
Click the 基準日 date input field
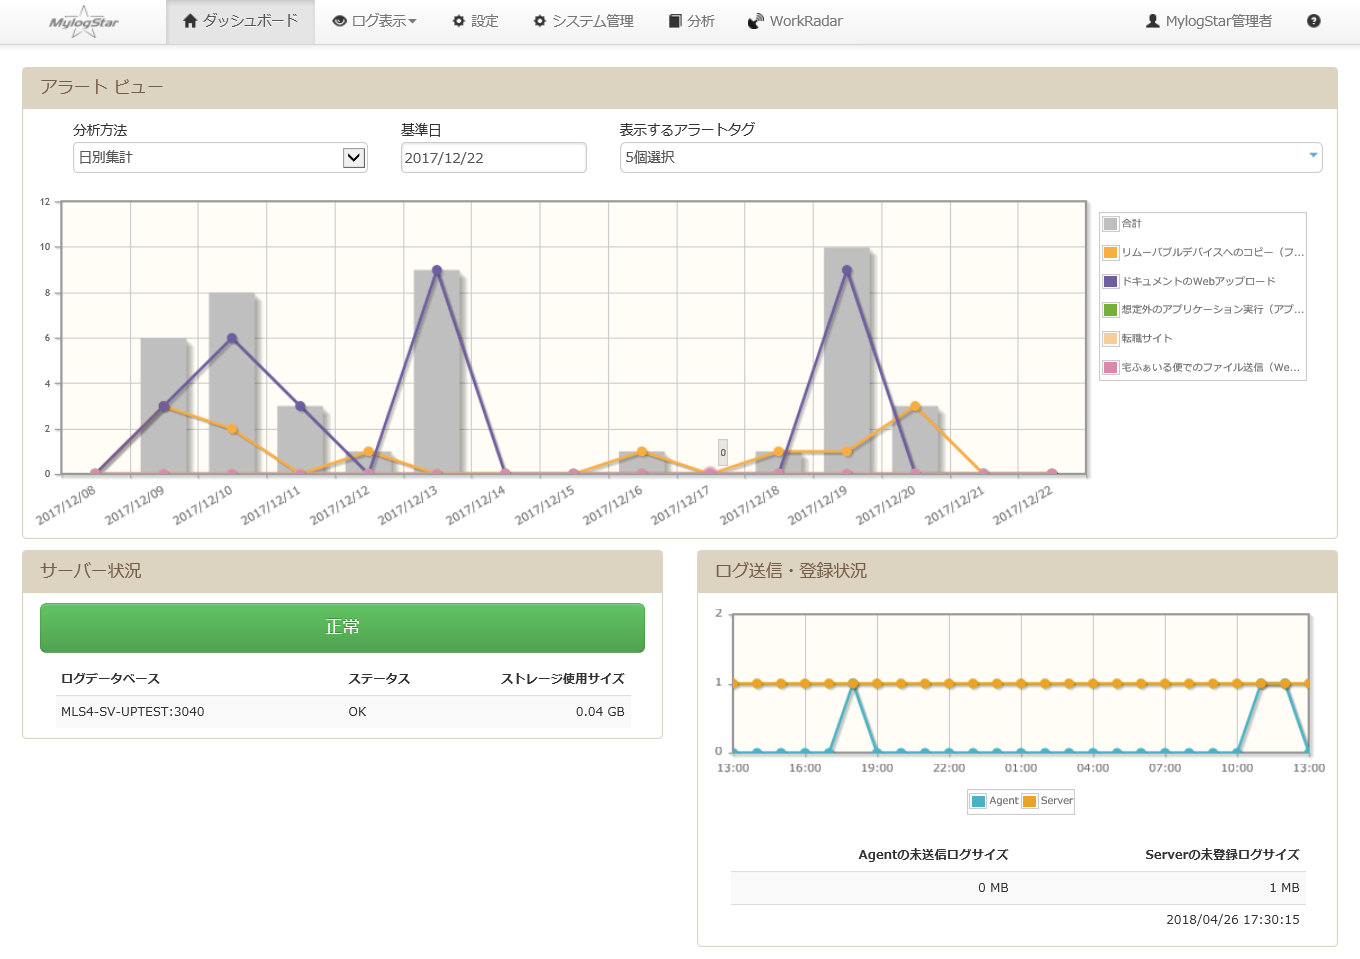tap(493, 158)
